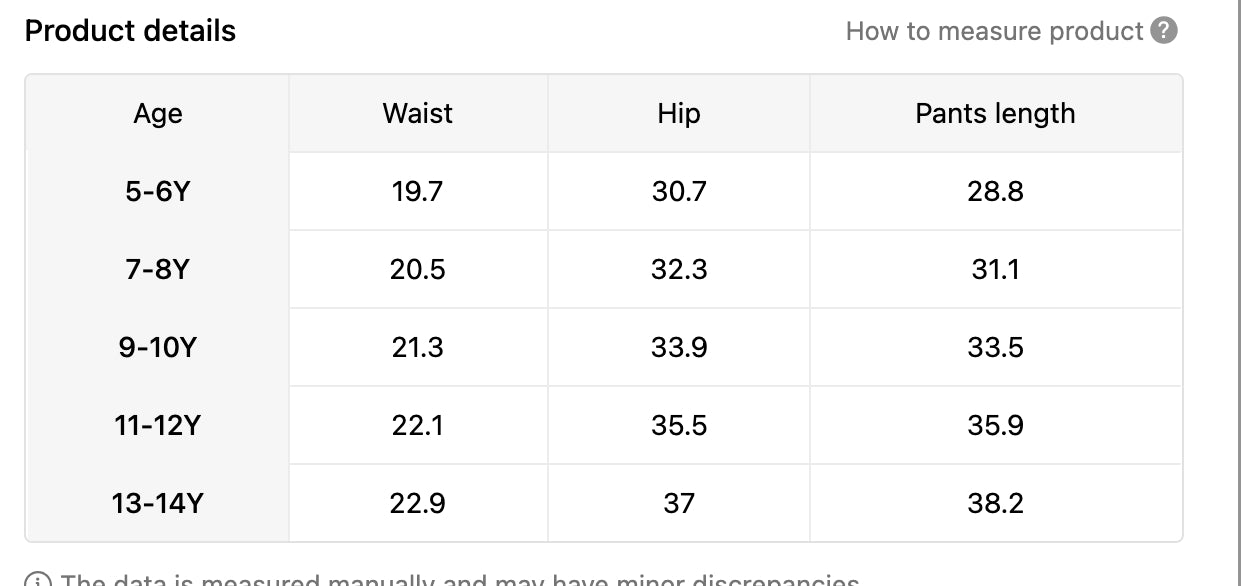This screenshot has width=1241, height=586.
Task: Click the 37 hip value cell
Action: (679, 503)
